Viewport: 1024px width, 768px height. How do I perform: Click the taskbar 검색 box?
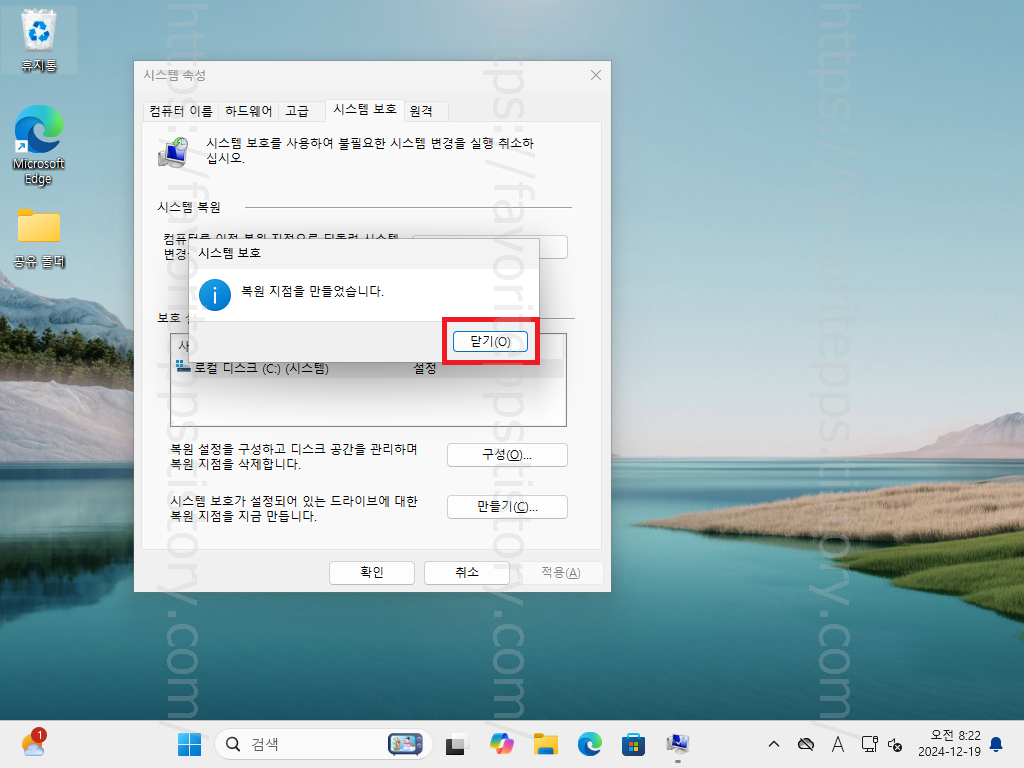[323, 744]
